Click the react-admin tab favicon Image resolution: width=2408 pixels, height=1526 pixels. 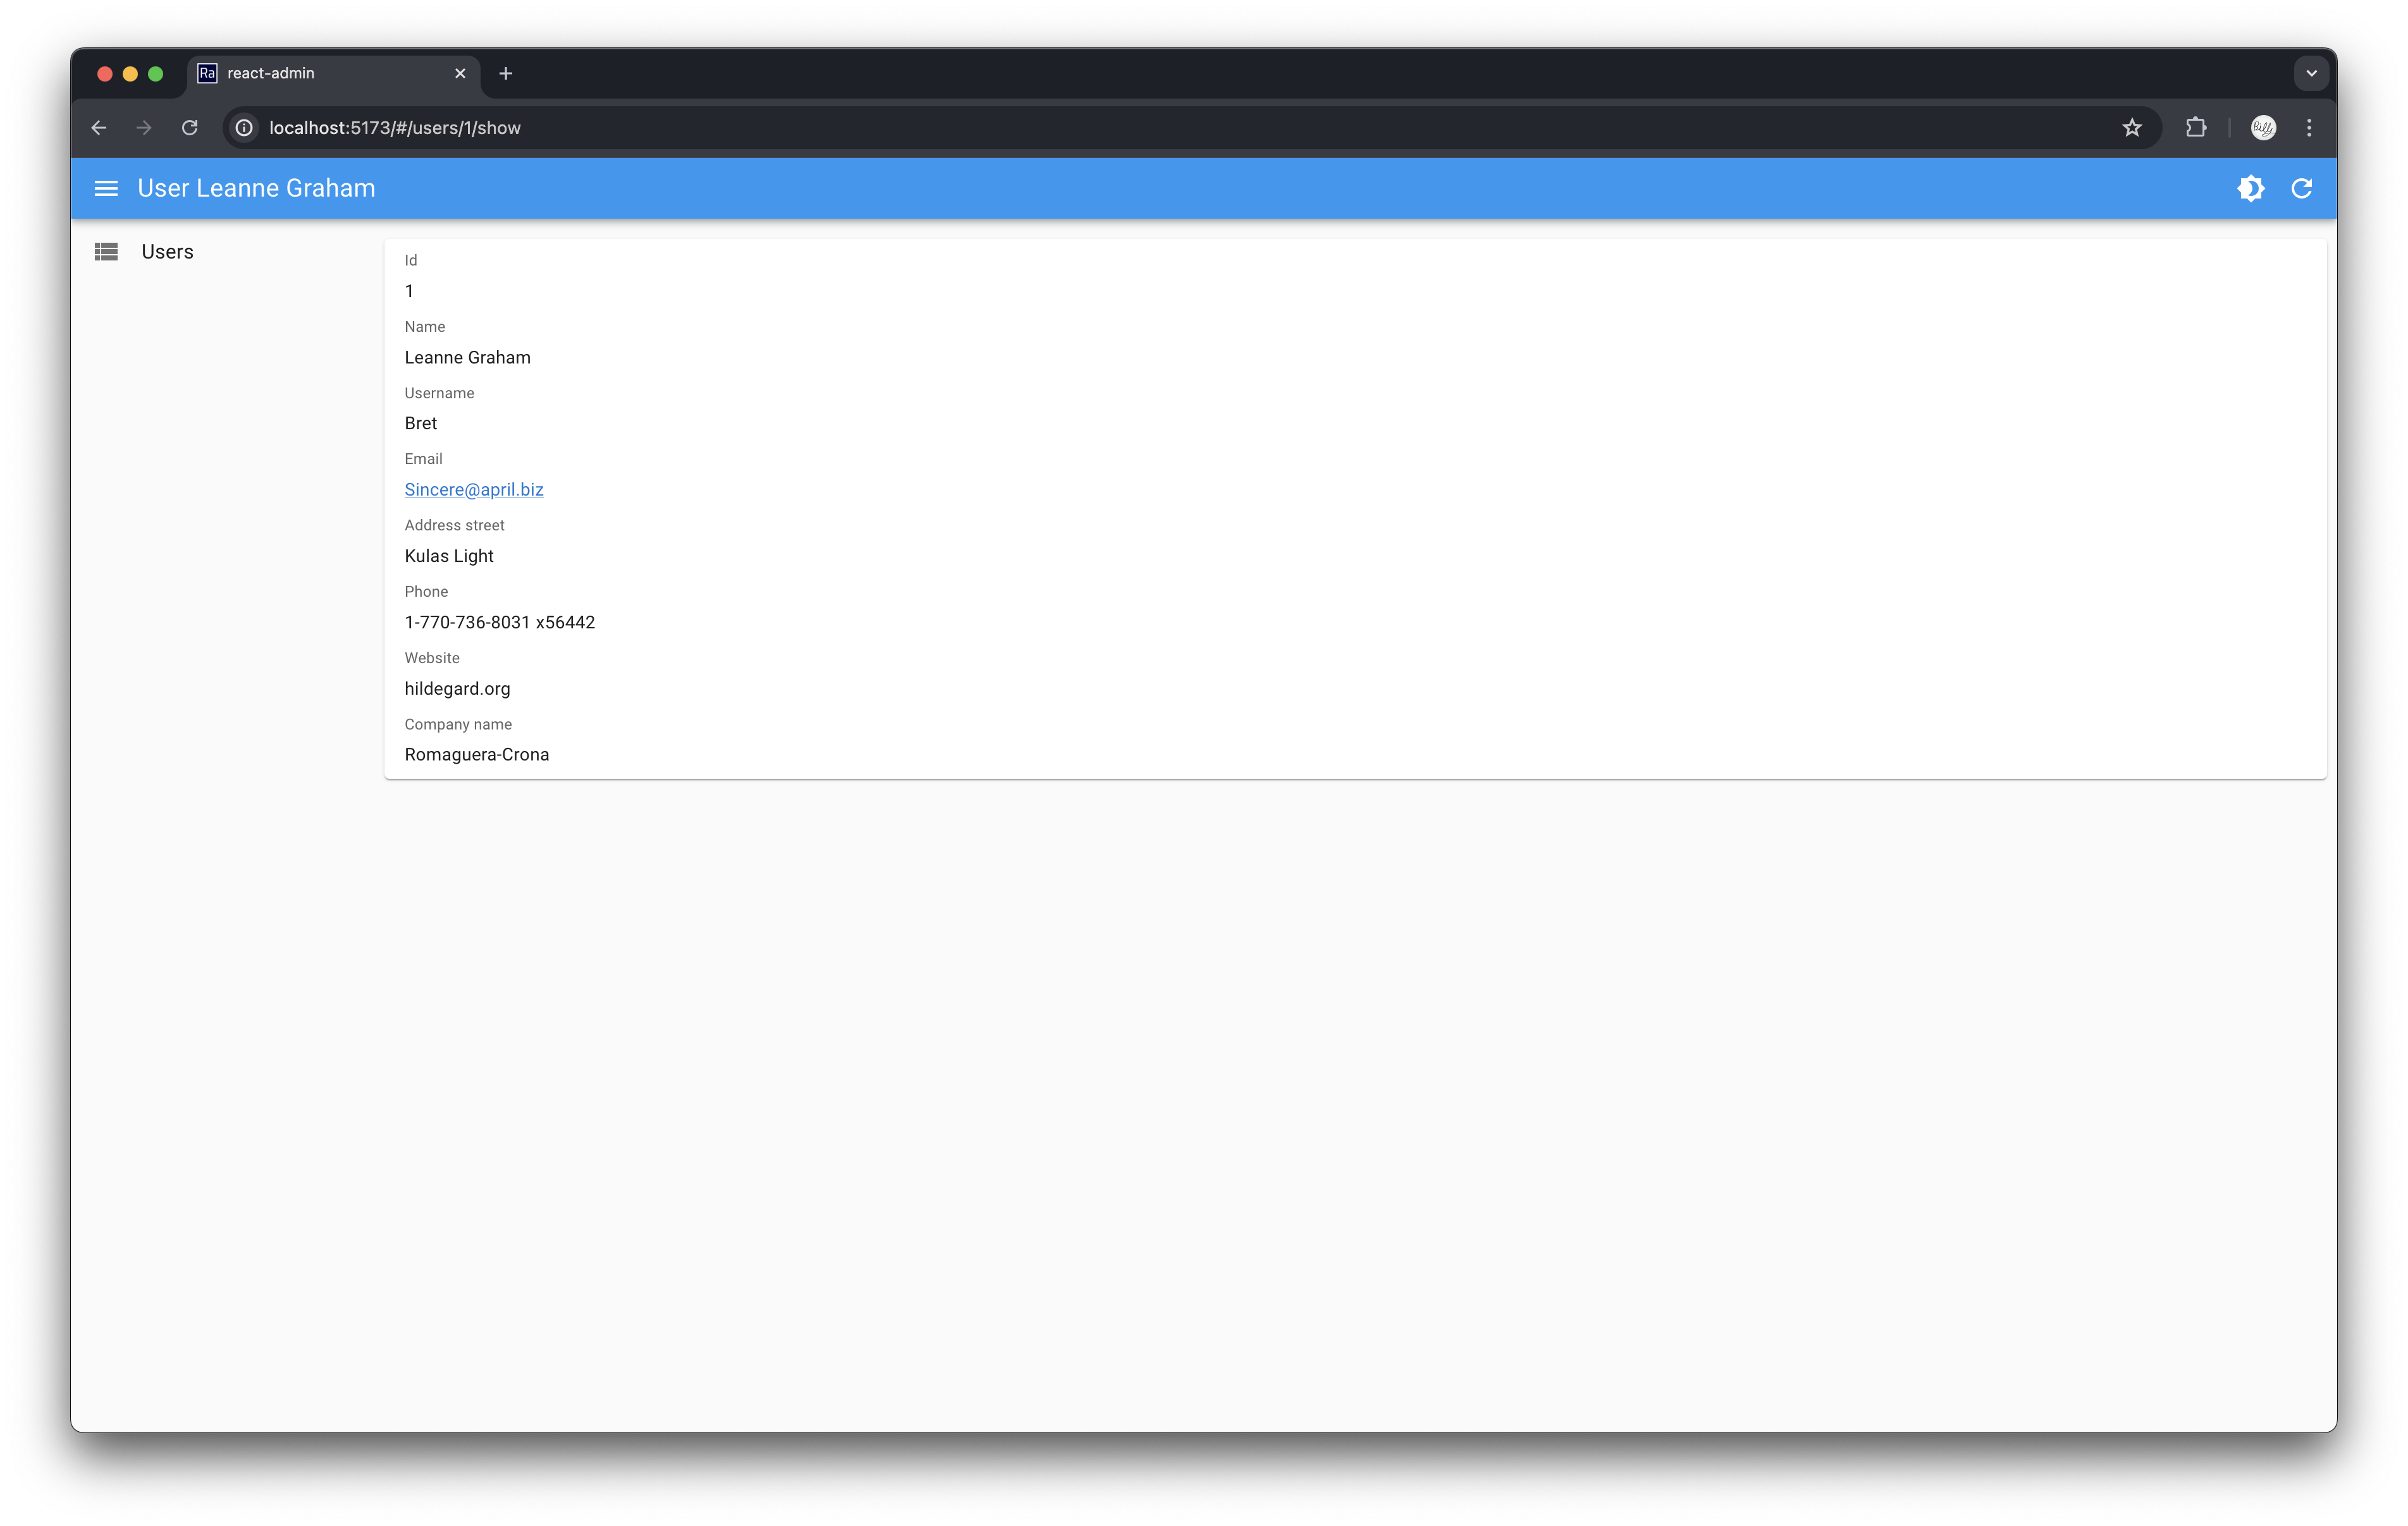pyautogui.click(x=207, y=73)
